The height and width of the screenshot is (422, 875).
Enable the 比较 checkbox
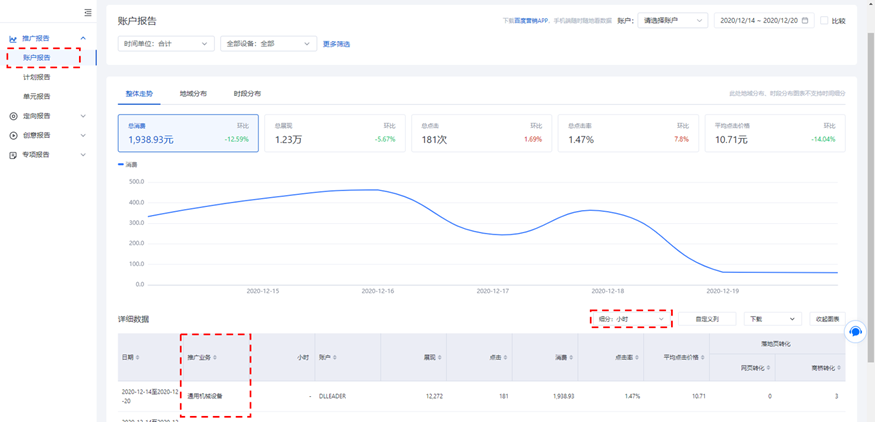[824, 20]
